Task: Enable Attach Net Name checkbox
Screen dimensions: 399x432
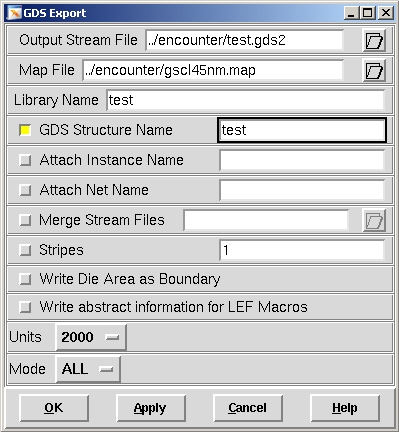Action: [25, 190]
